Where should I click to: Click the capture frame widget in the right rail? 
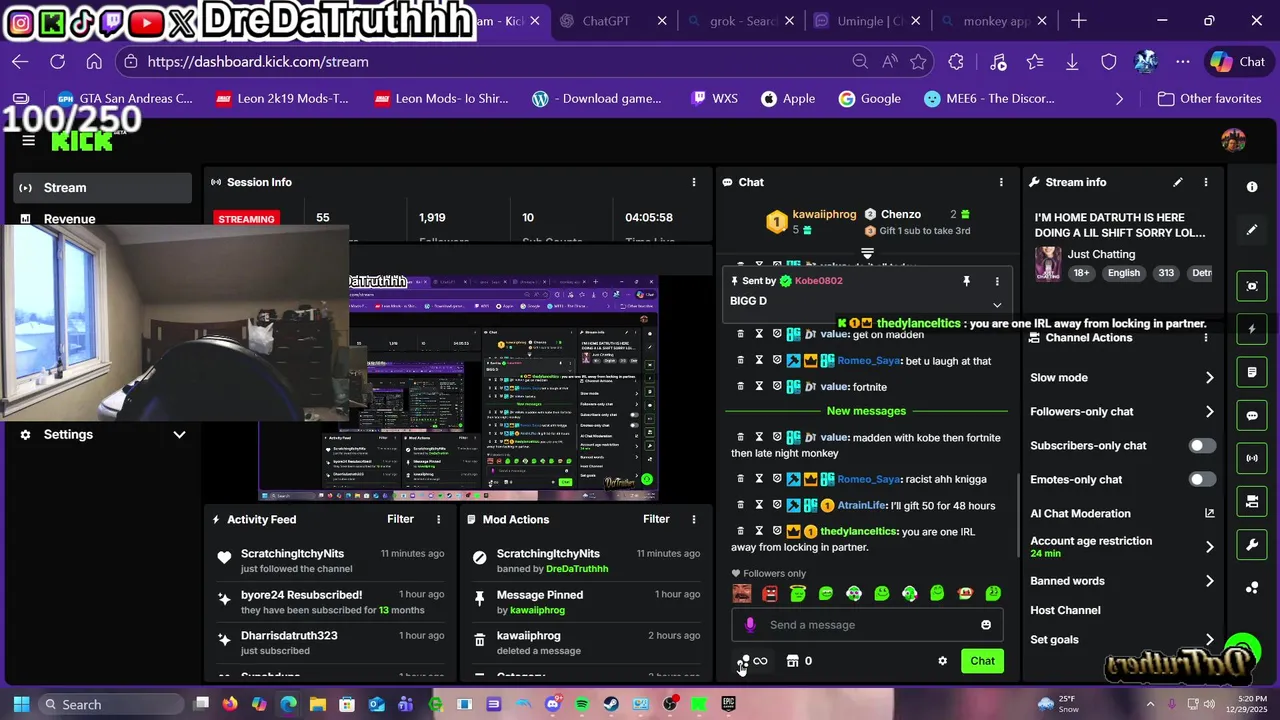(x=1252, y=286)
